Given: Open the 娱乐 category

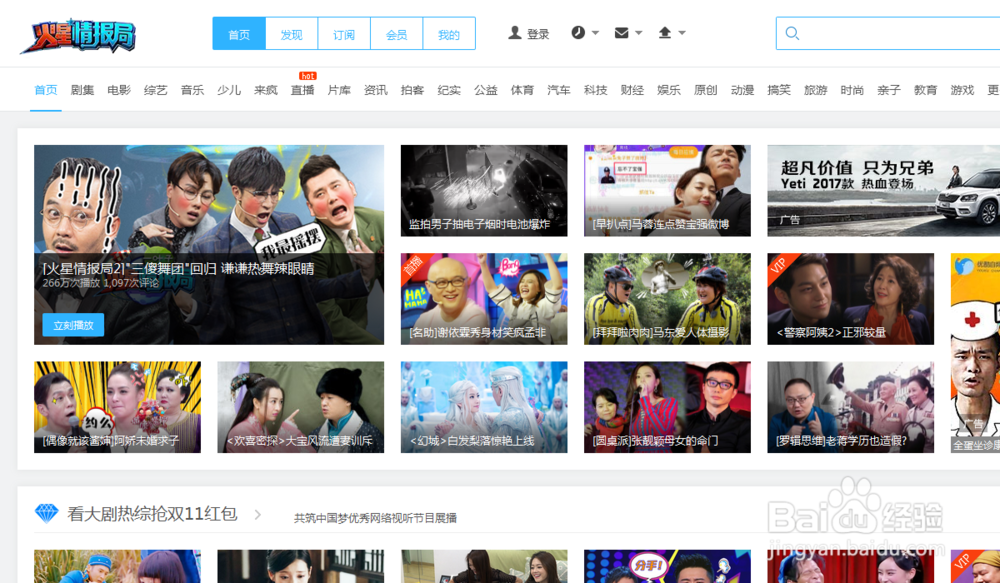Looking at the screenshot, I should 669,90.
